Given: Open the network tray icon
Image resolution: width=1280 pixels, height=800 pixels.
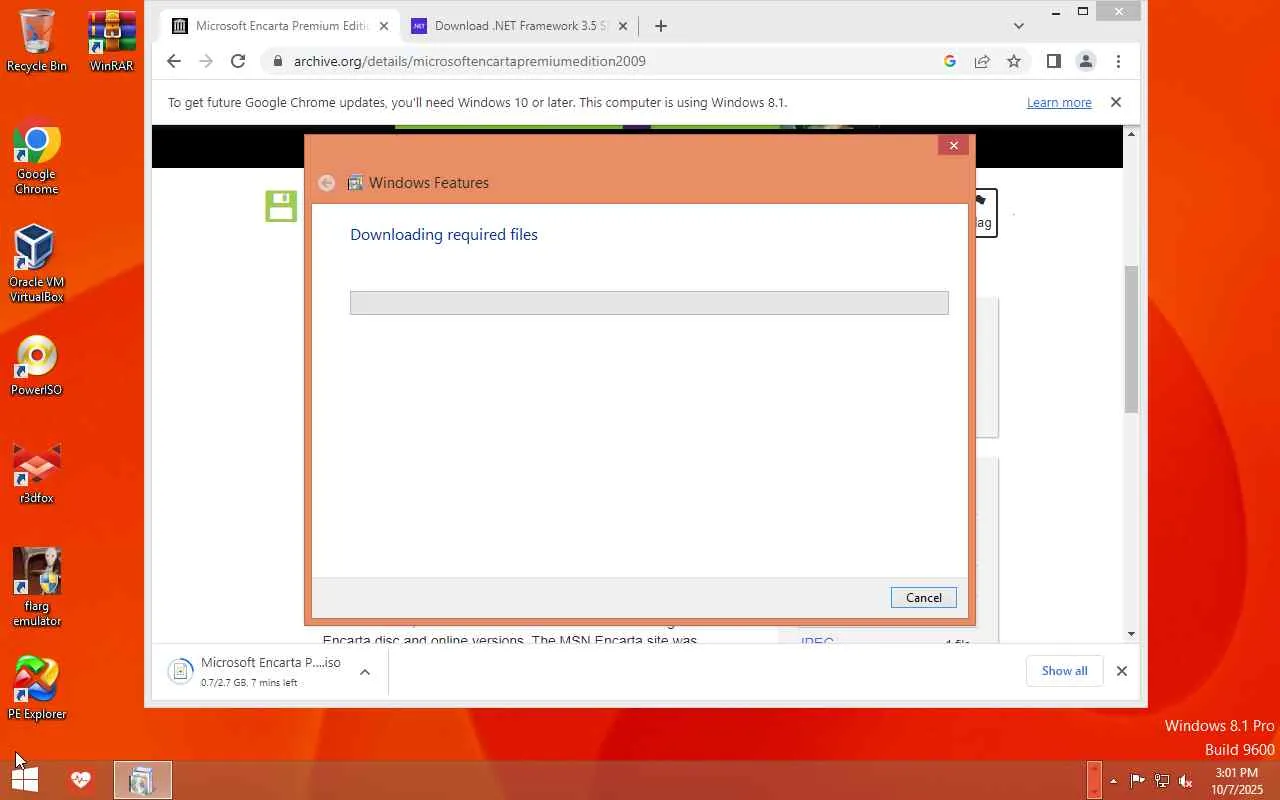Looking at the screenshot, I should 1162,781.
